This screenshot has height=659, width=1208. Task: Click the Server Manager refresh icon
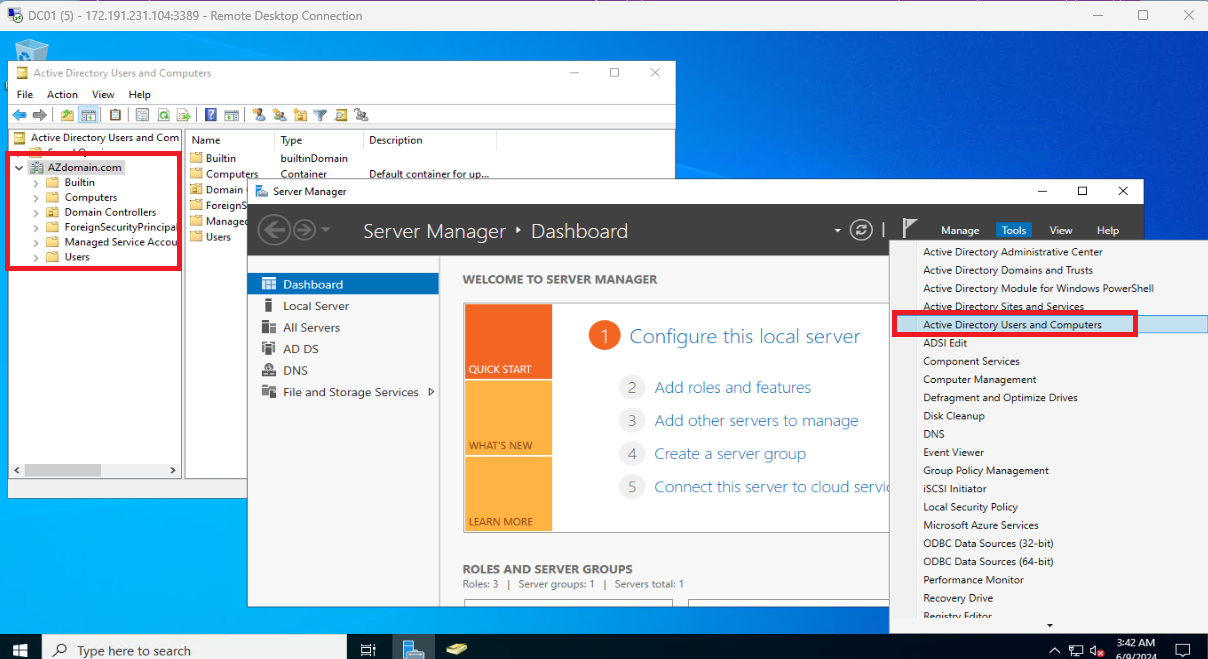point(861,230)
